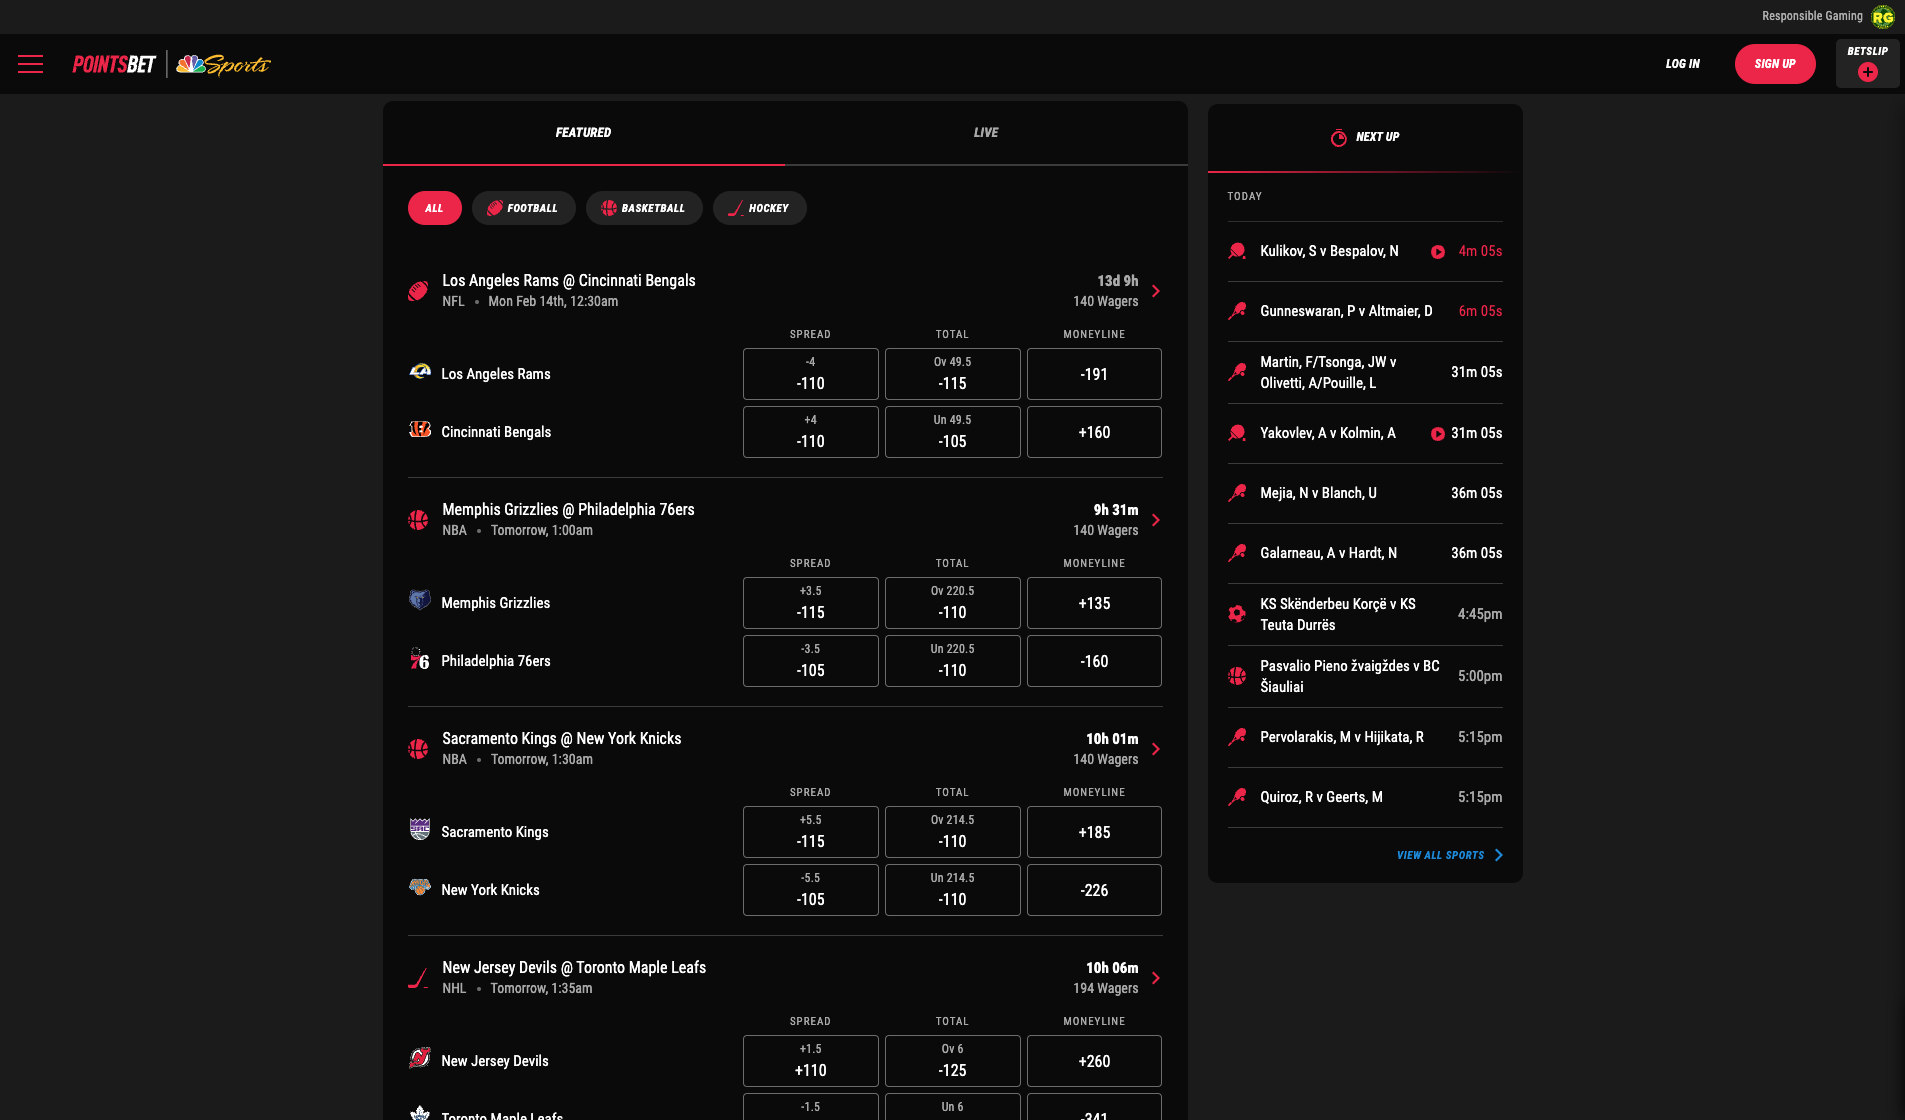Image resolution: width=1905 pixels, height=1120 pixels.
Task: Click tennis icon for Gunneswaran v Altmaier
Action: tap(1237, 311)
